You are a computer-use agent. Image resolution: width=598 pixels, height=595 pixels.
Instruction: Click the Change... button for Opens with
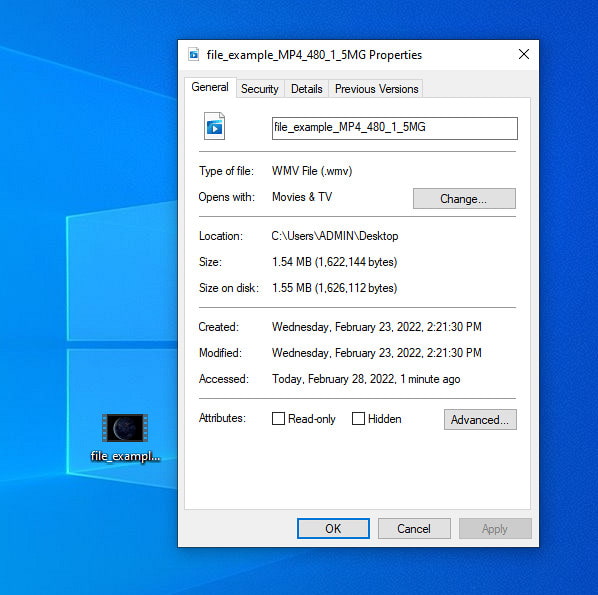tap(464, 198)
